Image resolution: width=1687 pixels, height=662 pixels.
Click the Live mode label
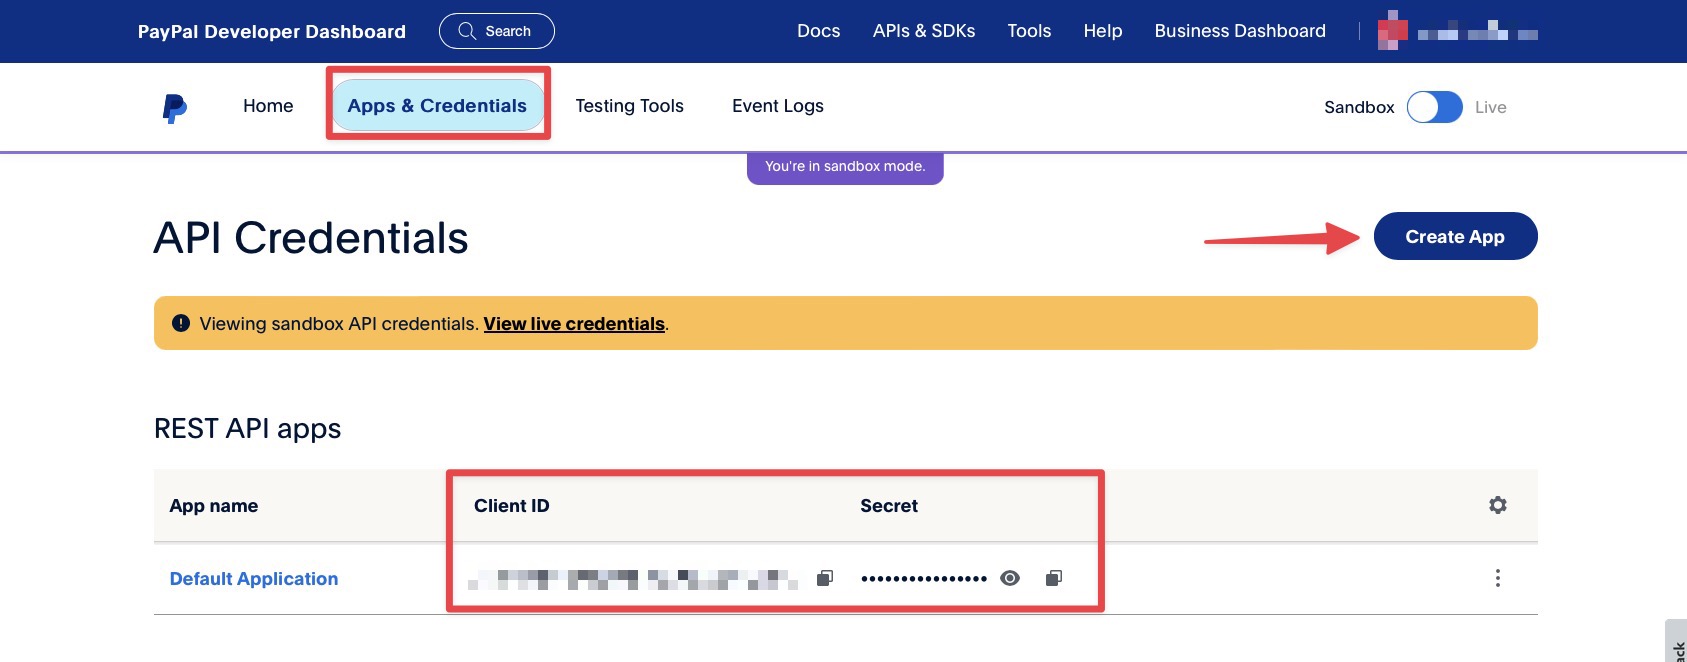(1490, 107)
